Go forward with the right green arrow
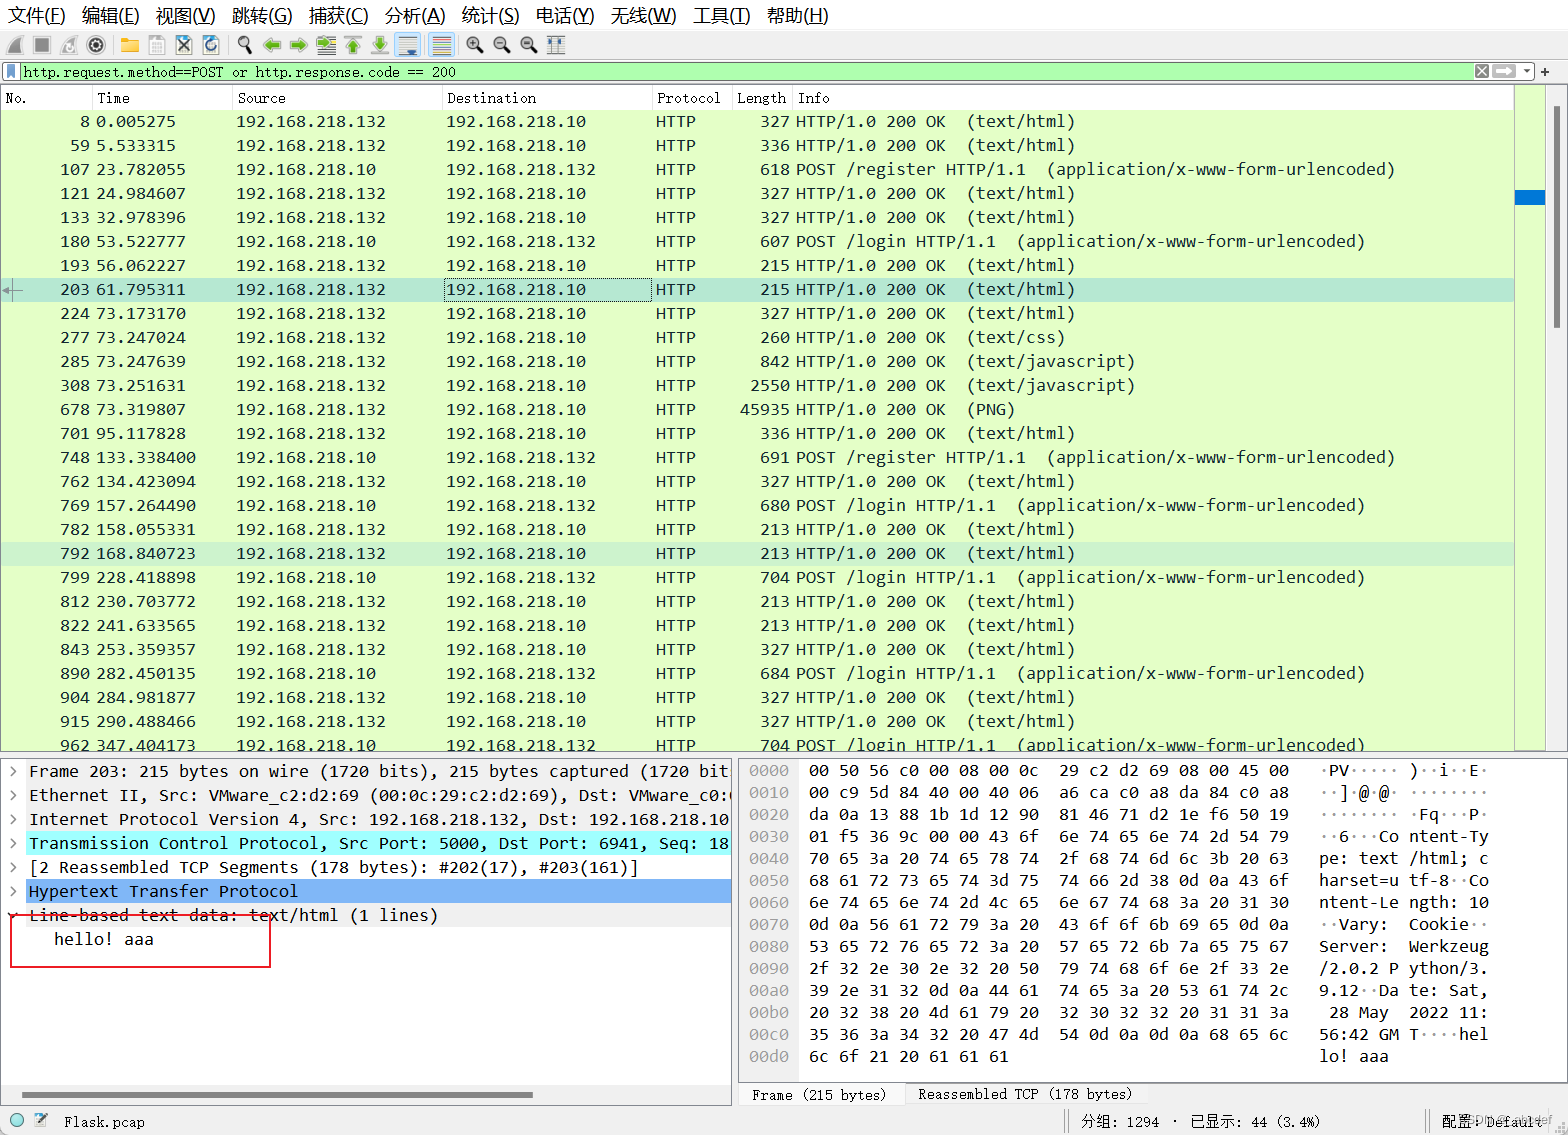Viewport: 1568px width, 1135px height. tap(299, 45)
